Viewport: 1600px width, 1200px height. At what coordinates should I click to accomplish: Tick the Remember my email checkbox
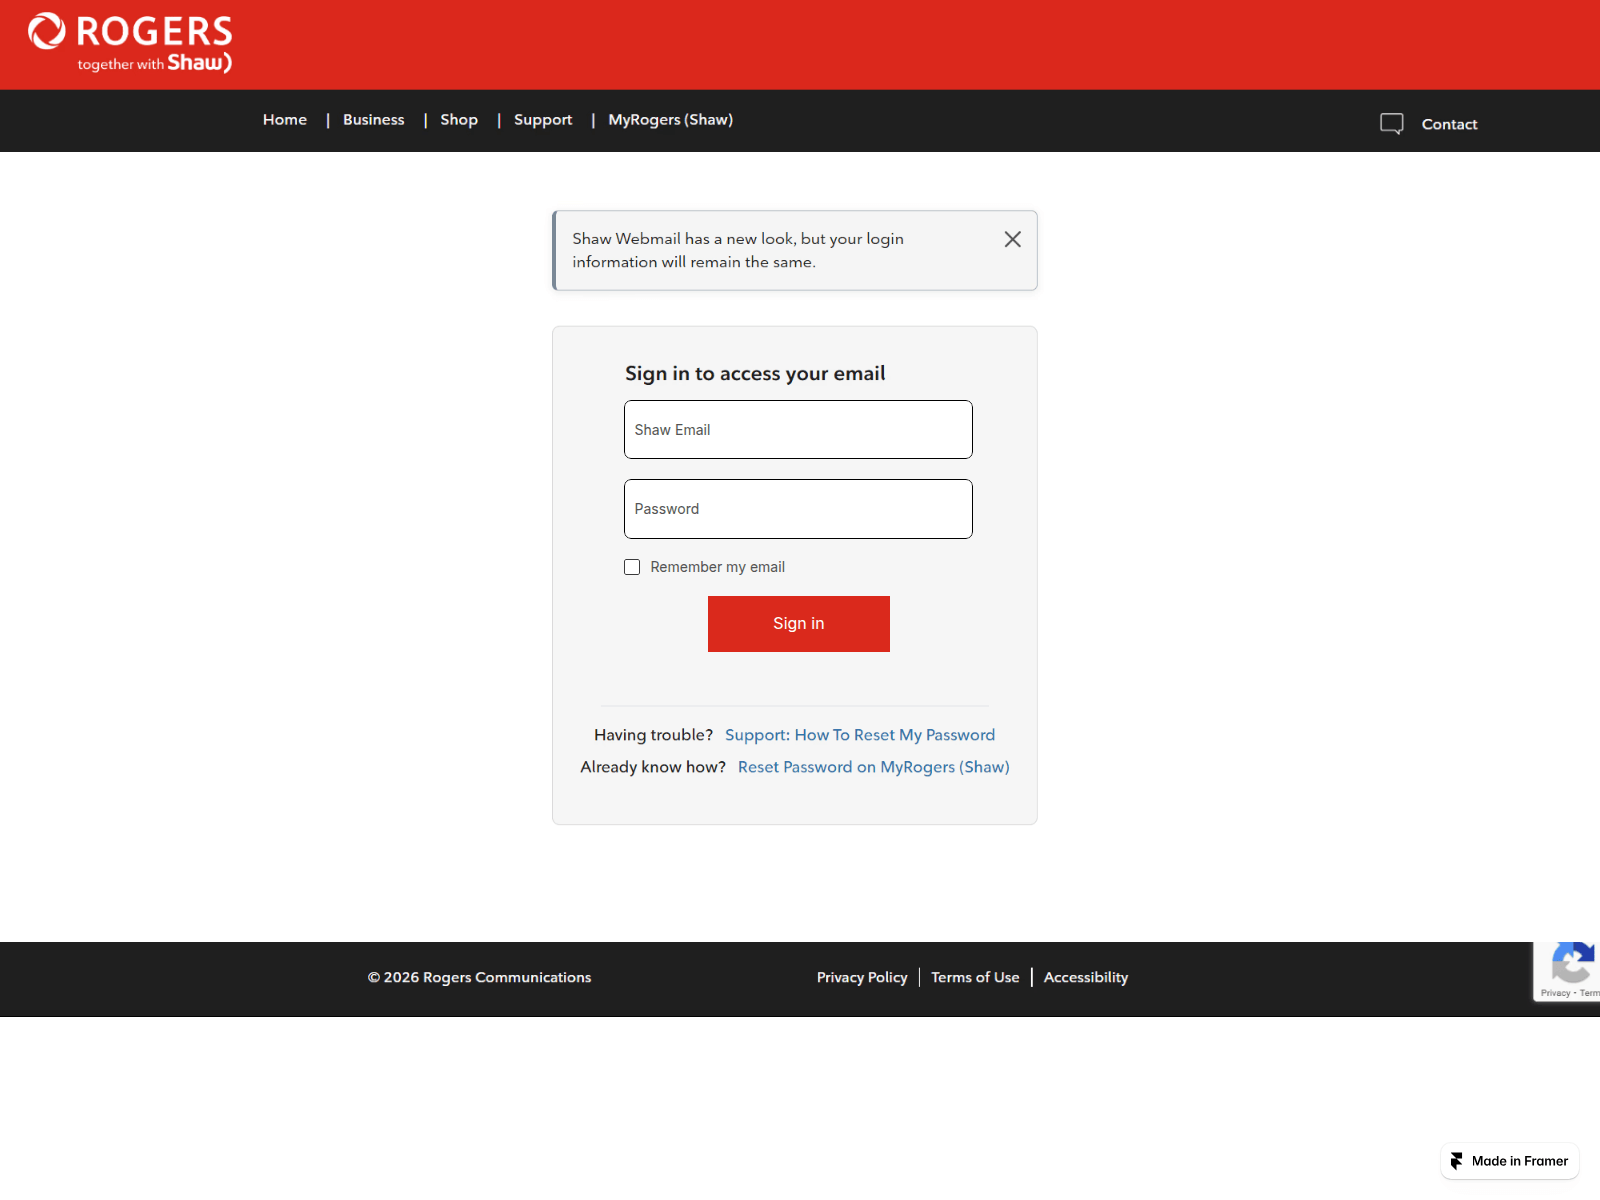pyautogui.click(x=632, y=567)
